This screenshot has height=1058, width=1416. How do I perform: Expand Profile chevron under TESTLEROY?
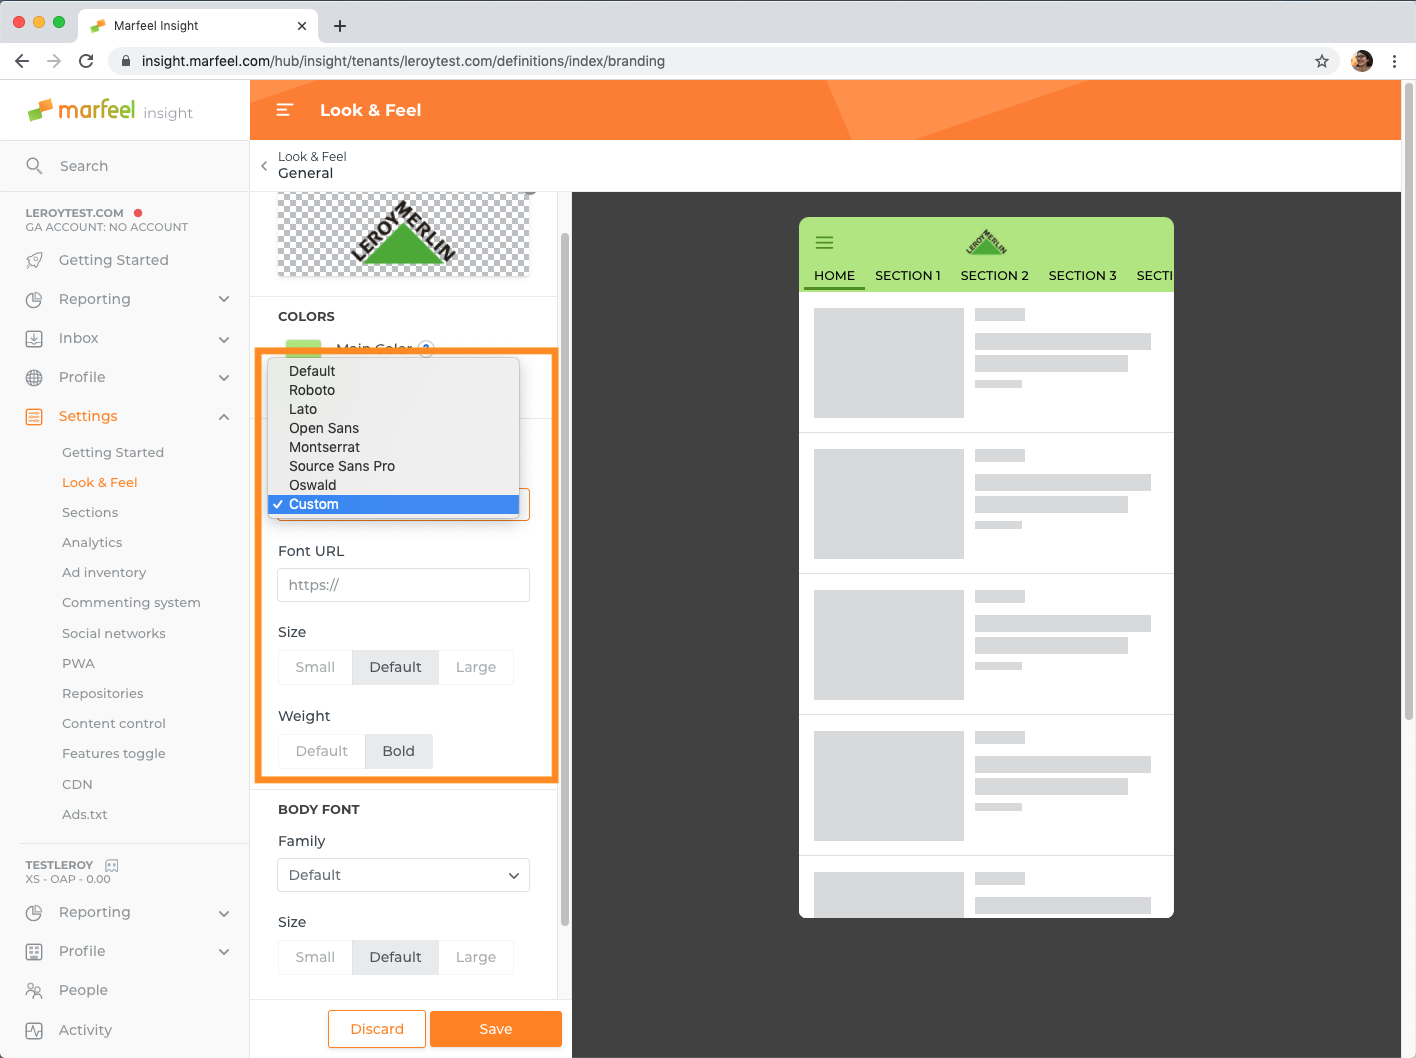click(224, 952)
